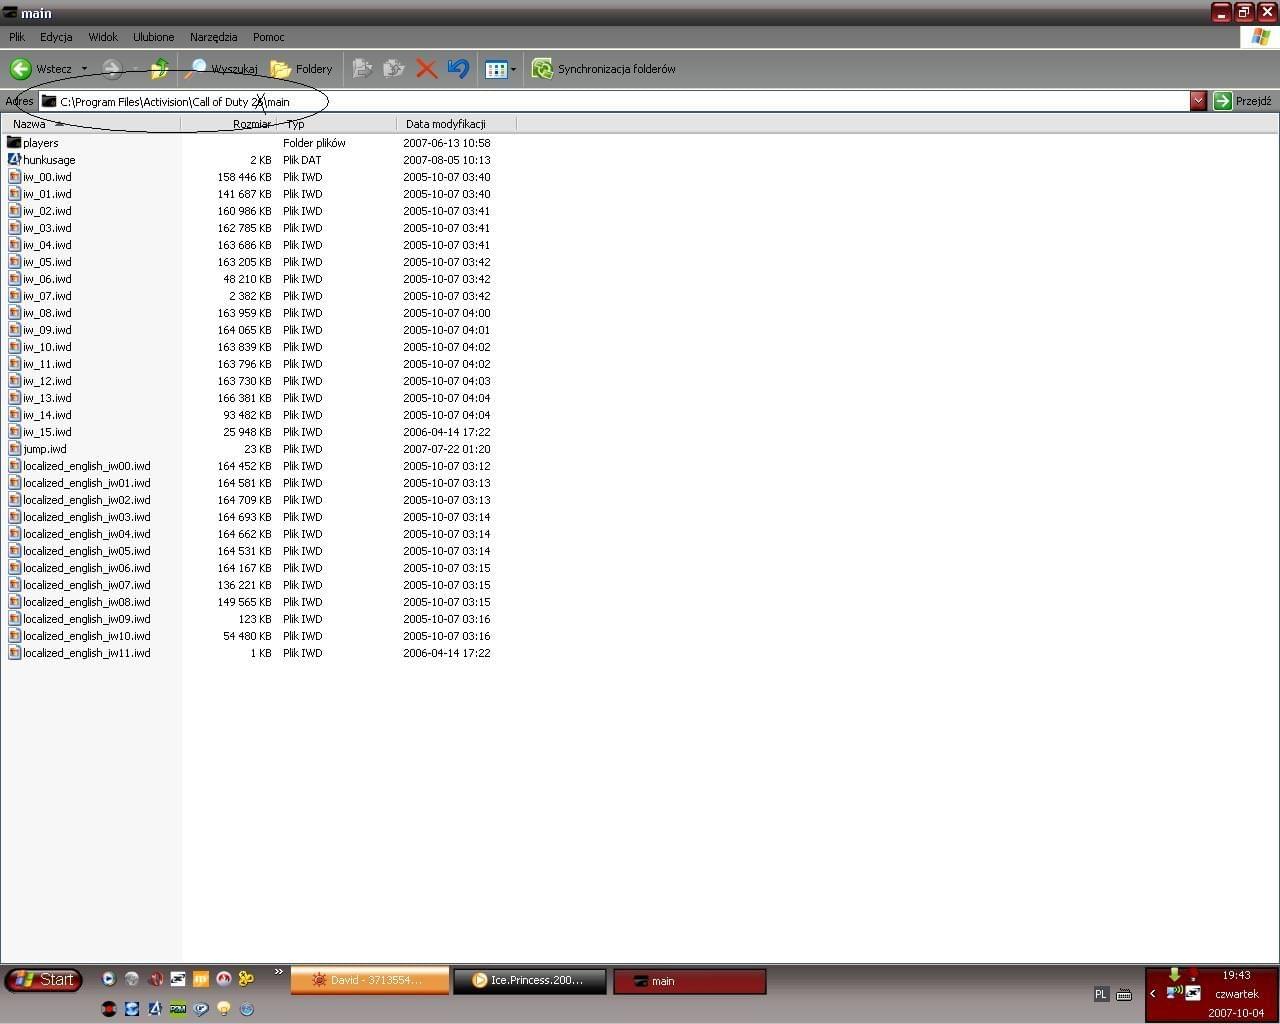Click file name localized_english_iw05.iwd
This screenshot has height=1024, width=1280.
(x=87, y=551)
